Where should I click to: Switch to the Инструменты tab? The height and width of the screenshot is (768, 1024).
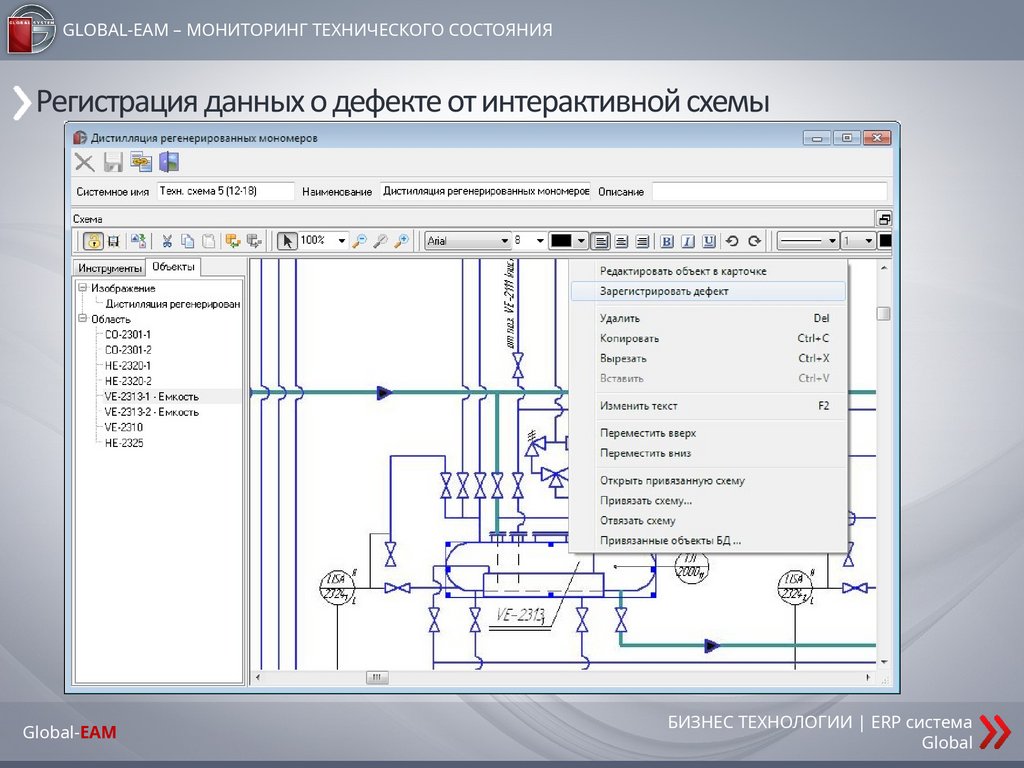coord(110,268)
